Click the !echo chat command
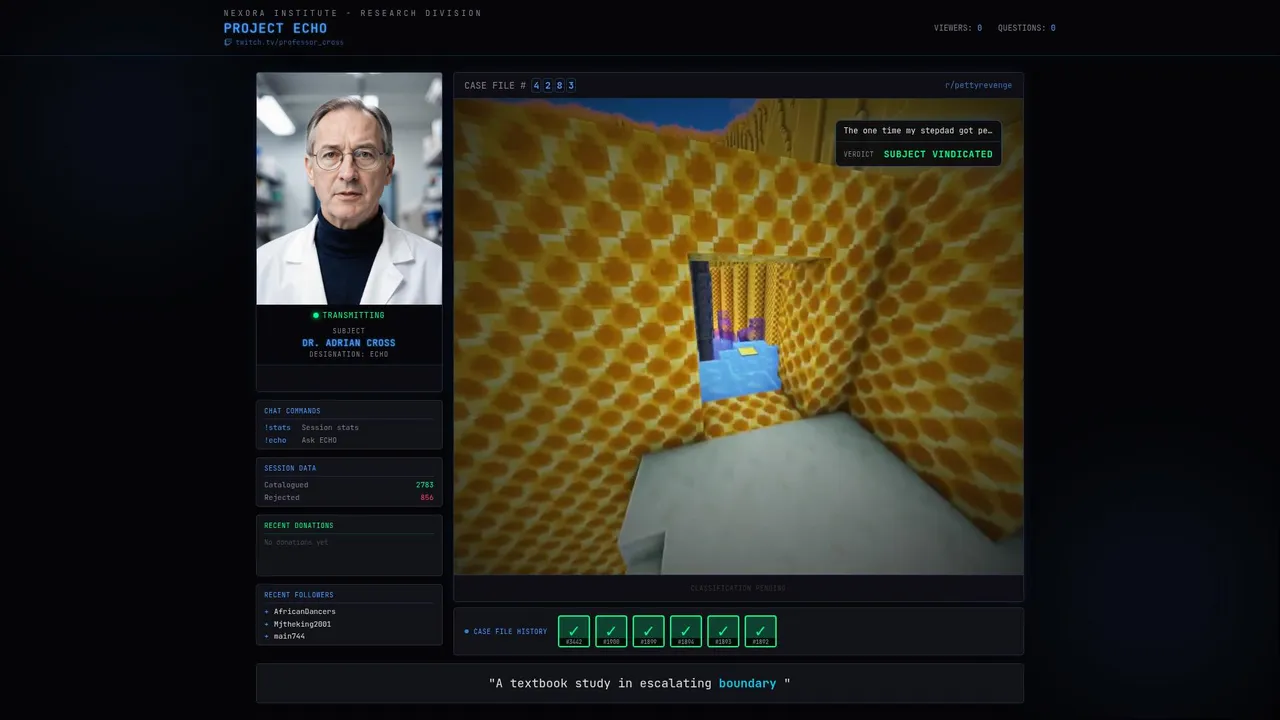This screenshot has width=1280, height=720. [x=275, y=440]
